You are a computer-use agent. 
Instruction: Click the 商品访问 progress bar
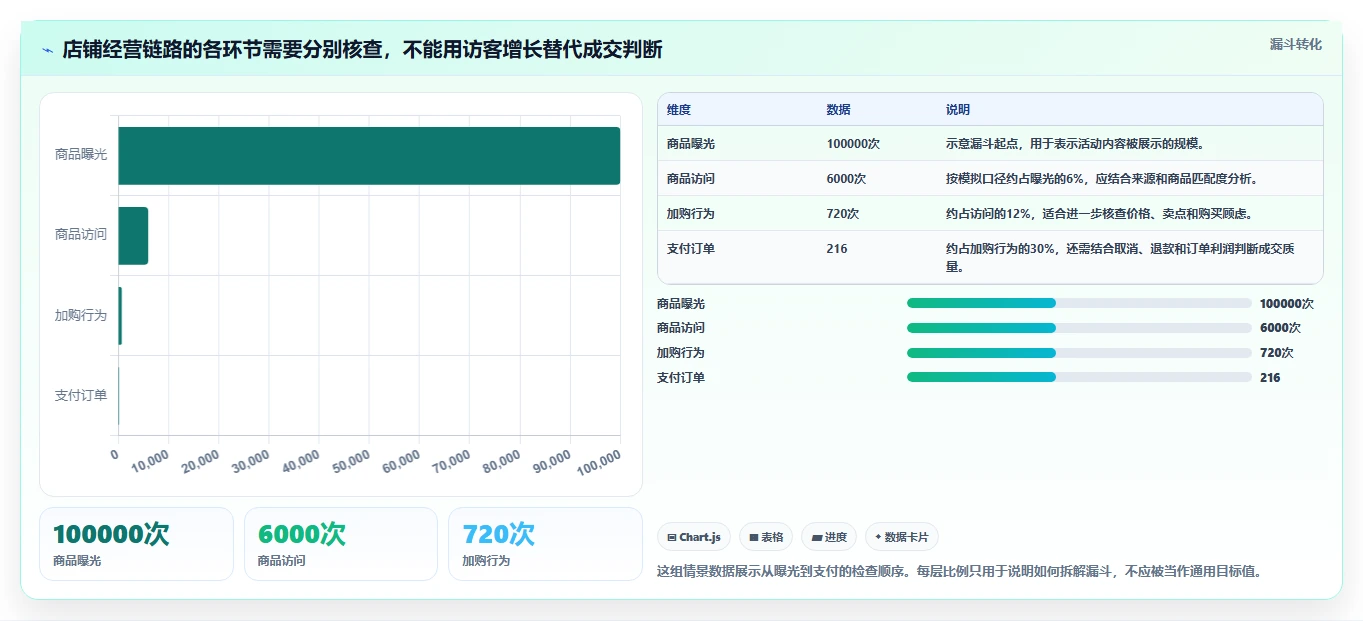coord(1079,328)
